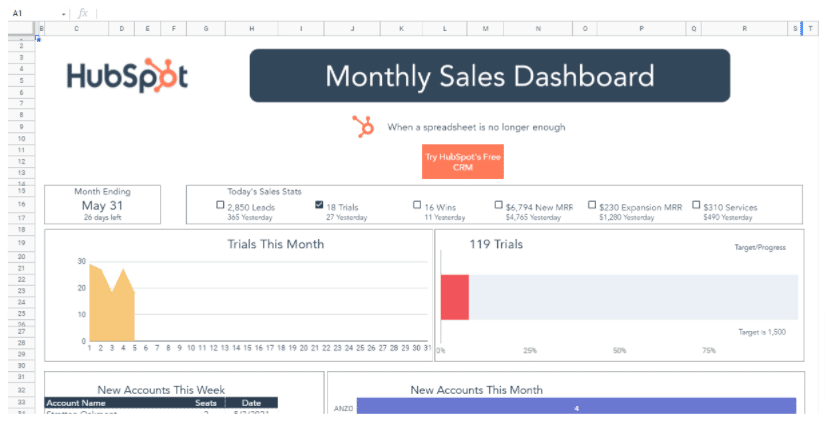Check the $230 Expansion MRR checkbox
The width and height of the screenshot is (826, 421).
[x=592, y=204]
